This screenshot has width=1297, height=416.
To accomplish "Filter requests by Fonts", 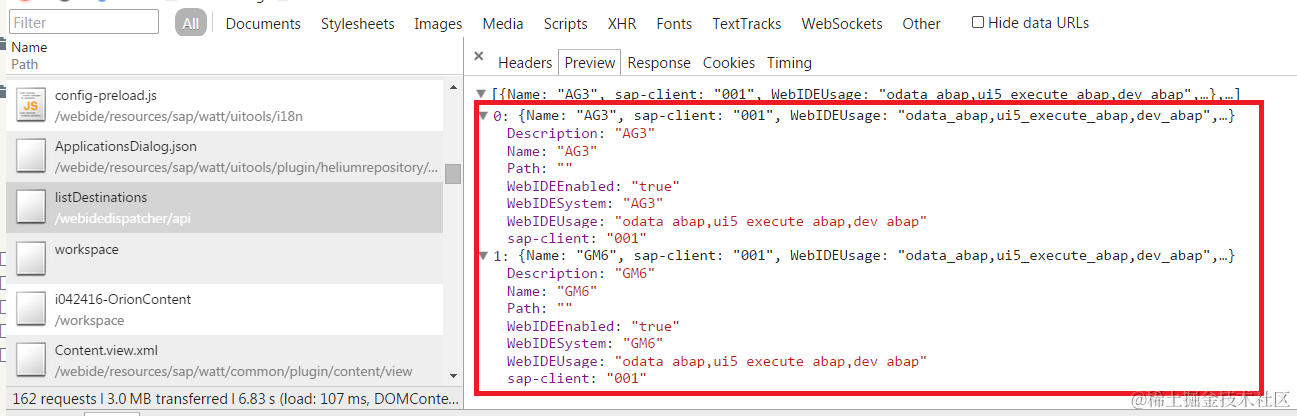I will pyautogui.click(x=674, y=23).
